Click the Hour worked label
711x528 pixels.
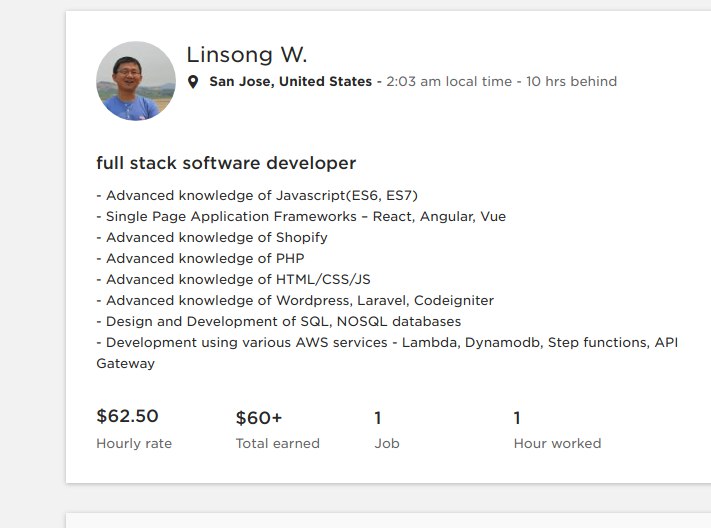click(x=557, y=443)
